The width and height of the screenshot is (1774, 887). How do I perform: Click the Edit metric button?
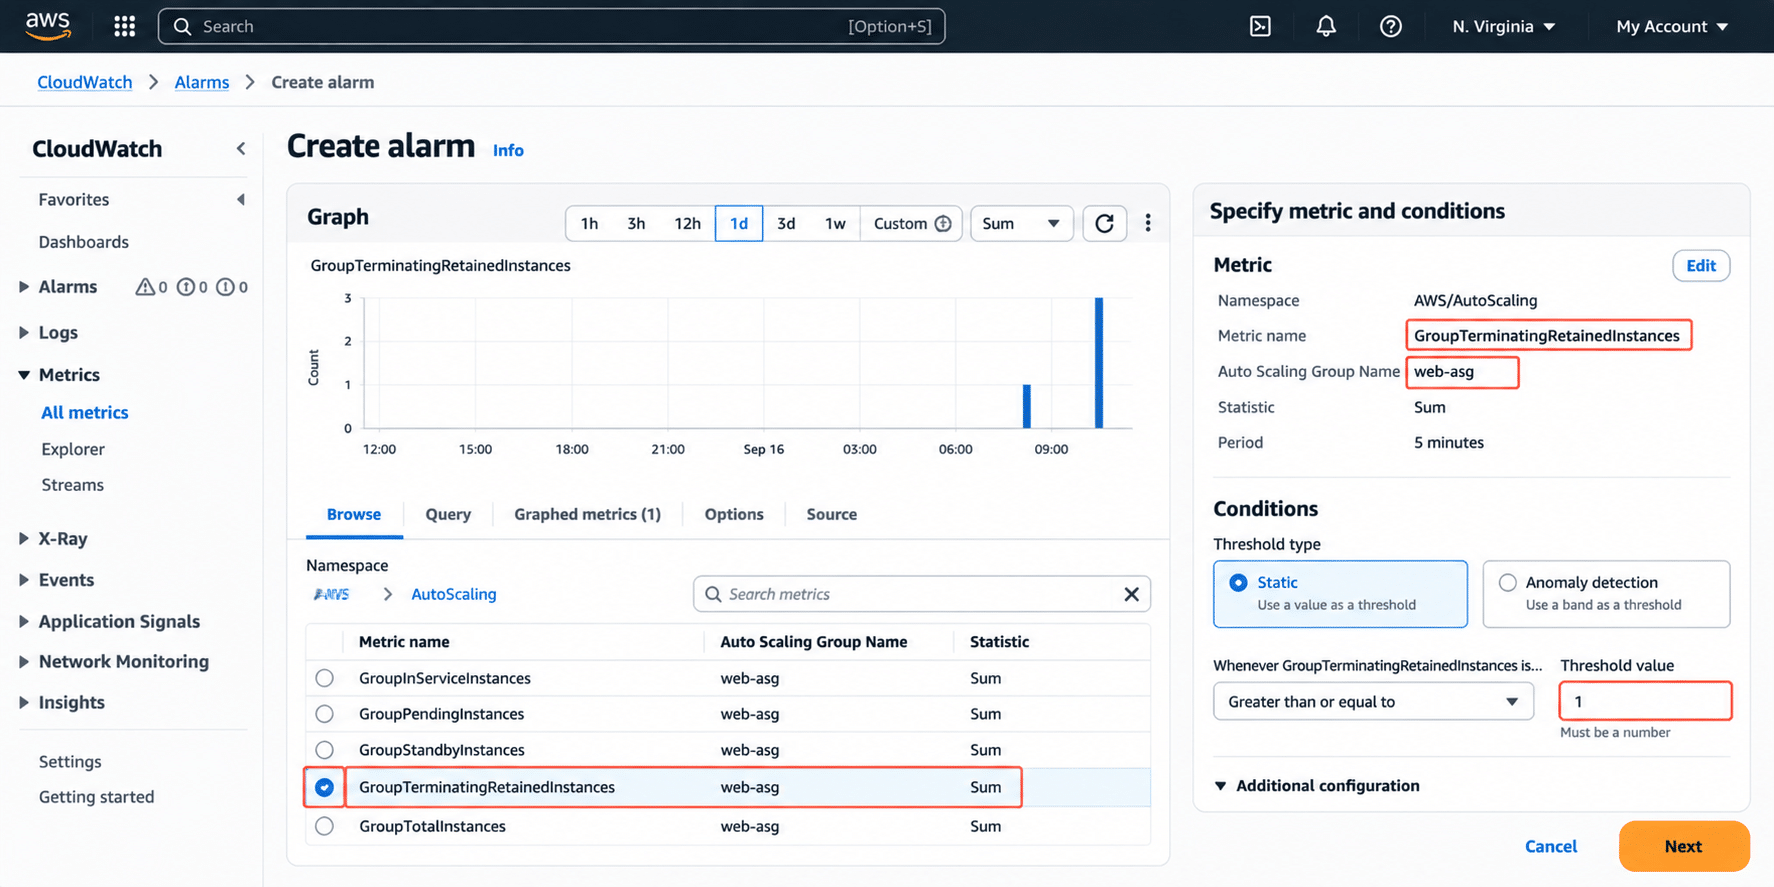1701,266
